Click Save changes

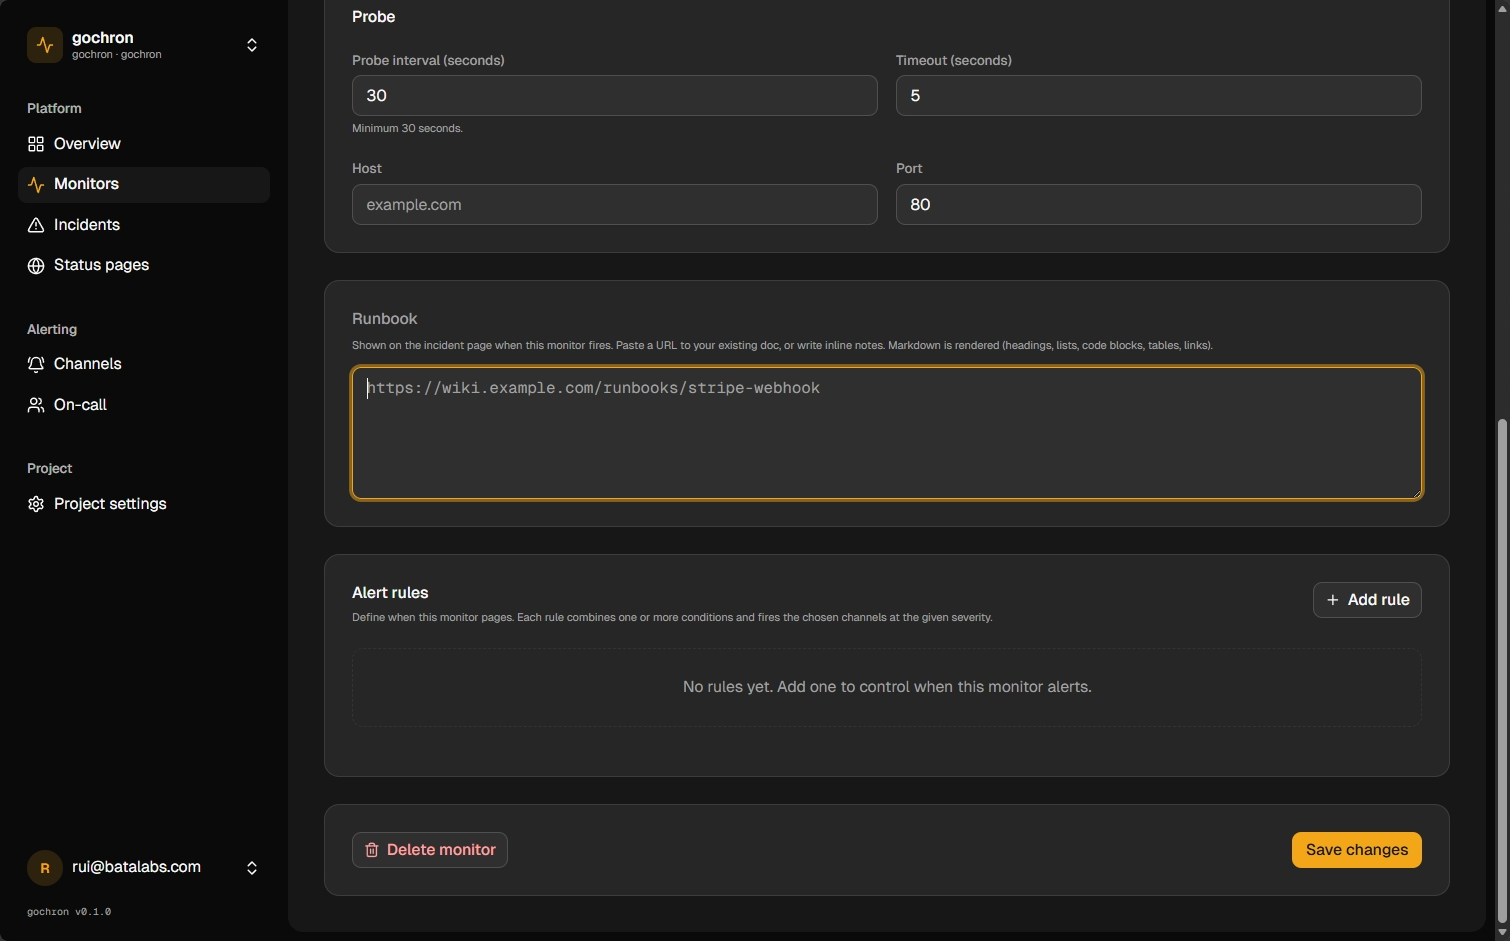[1356, 850]
